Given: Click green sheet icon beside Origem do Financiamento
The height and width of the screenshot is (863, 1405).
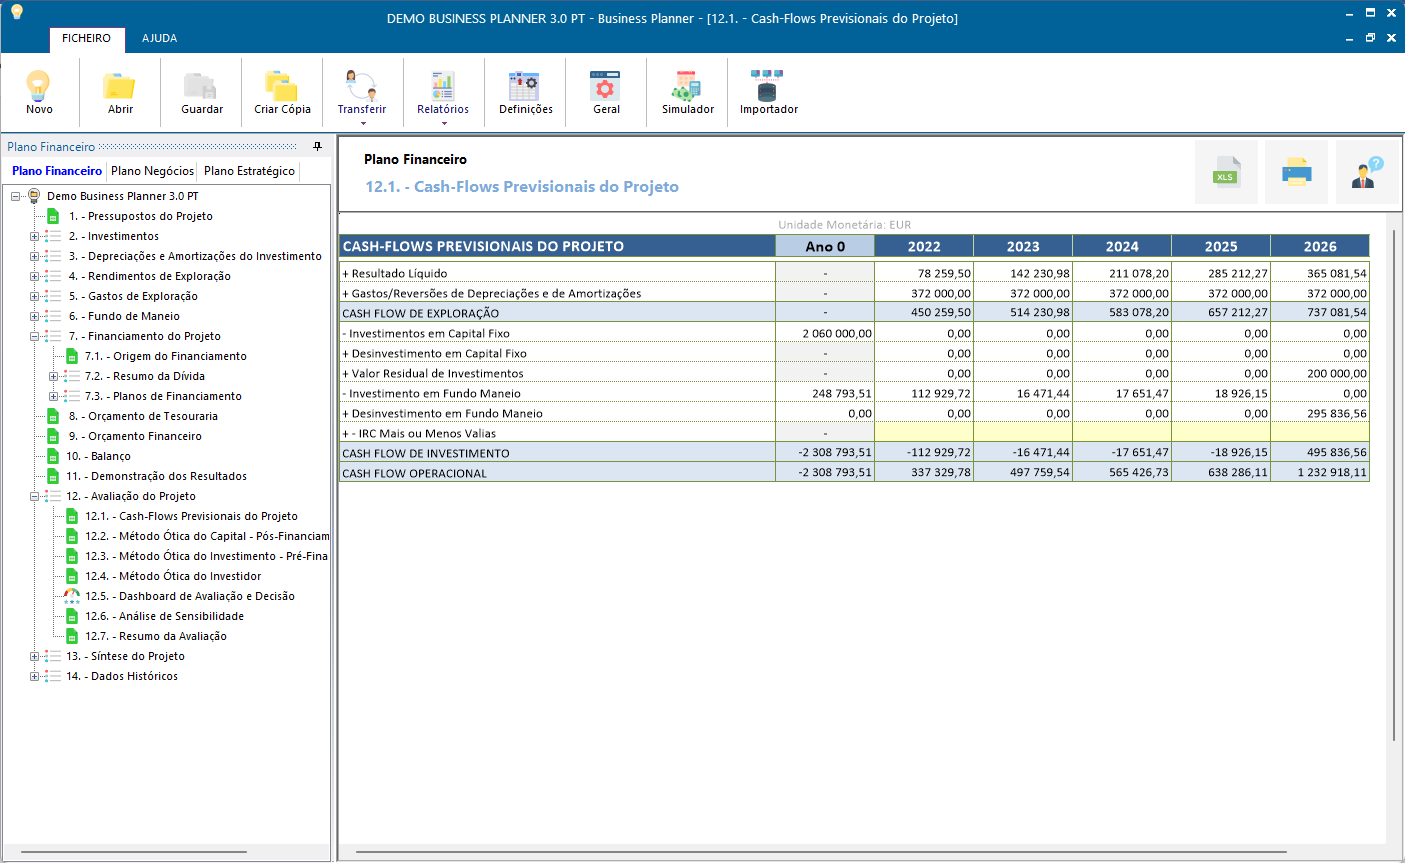Looking at the screenshot, I should coord(72,356).
